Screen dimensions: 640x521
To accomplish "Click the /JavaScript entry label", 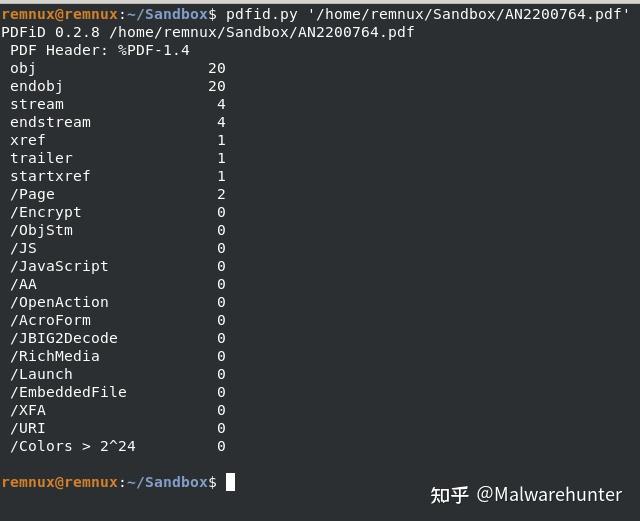I will 59,266.
